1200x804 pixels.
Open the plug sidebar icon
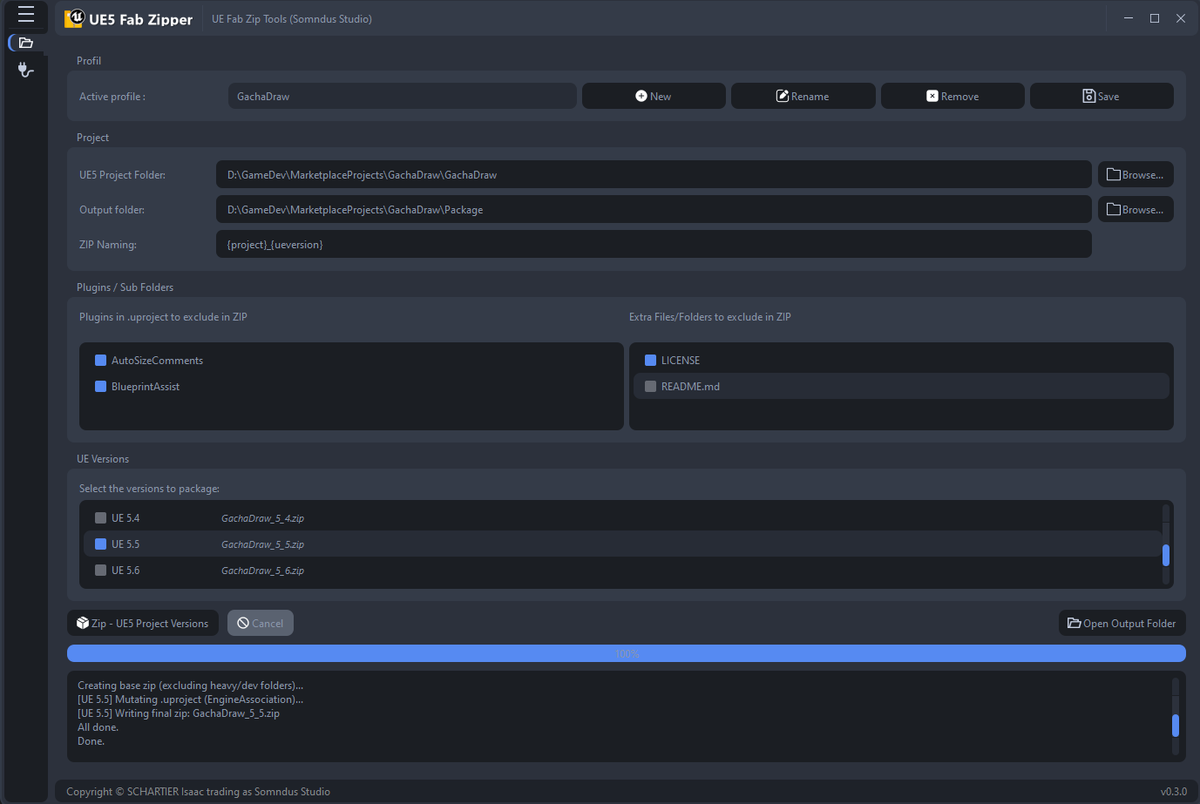[26, 70]
